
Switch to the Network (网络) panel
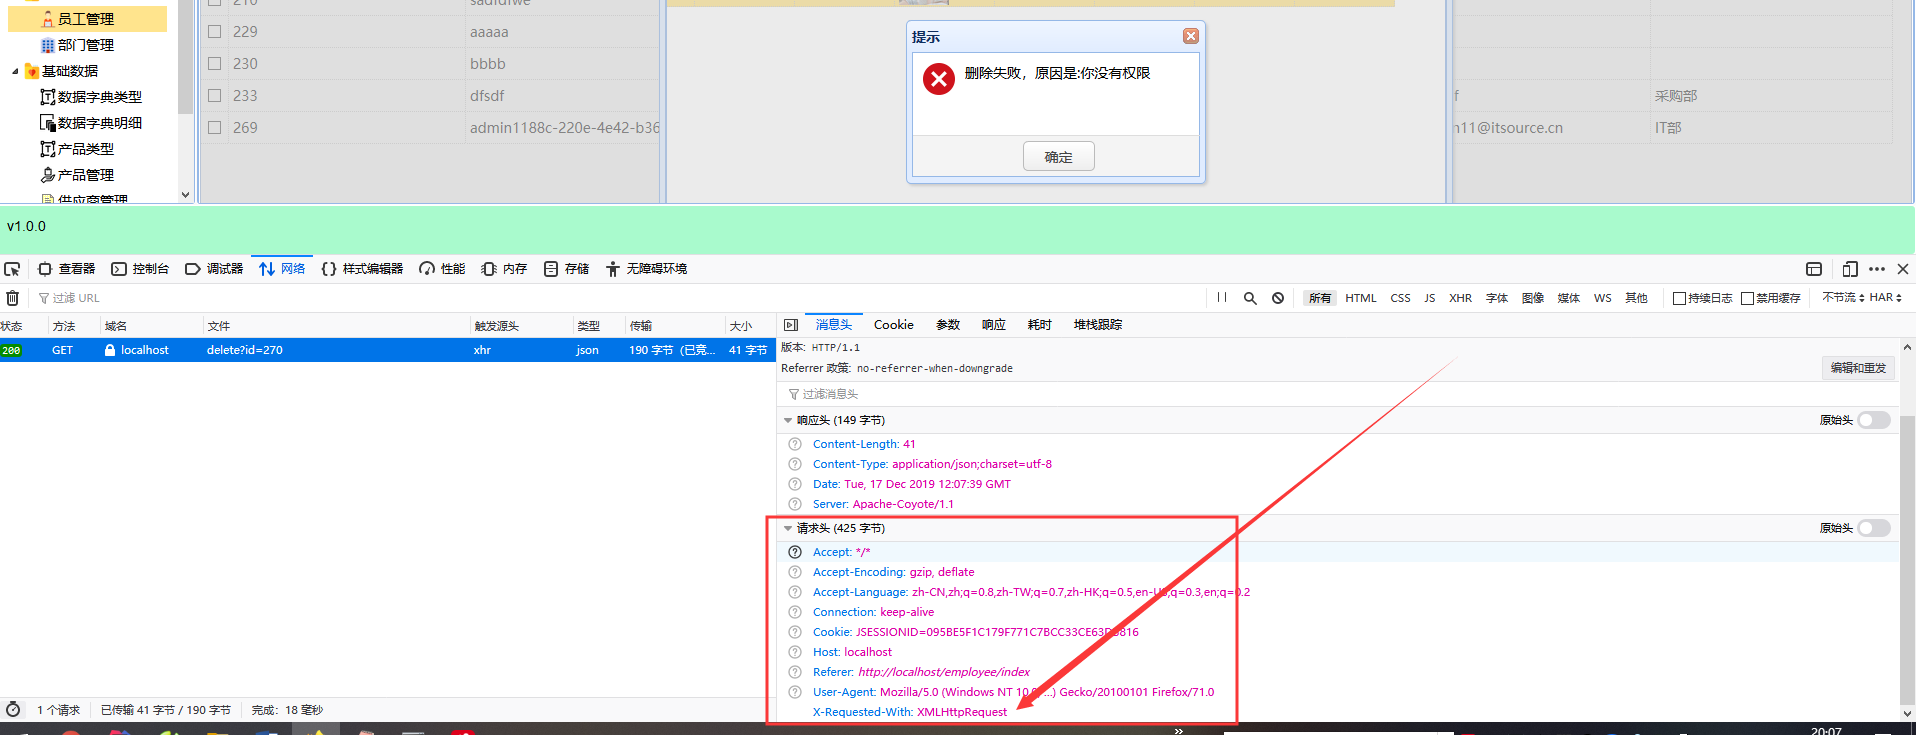point(282,269)
